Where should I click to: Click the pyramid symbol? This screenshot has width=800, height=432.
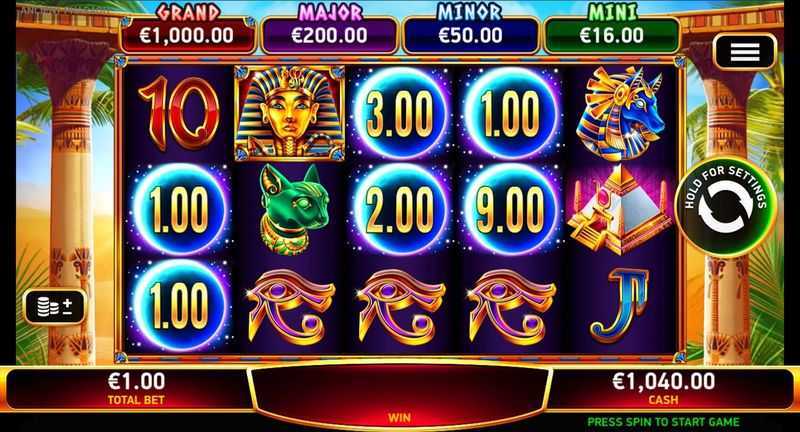[x=619, y=209]
